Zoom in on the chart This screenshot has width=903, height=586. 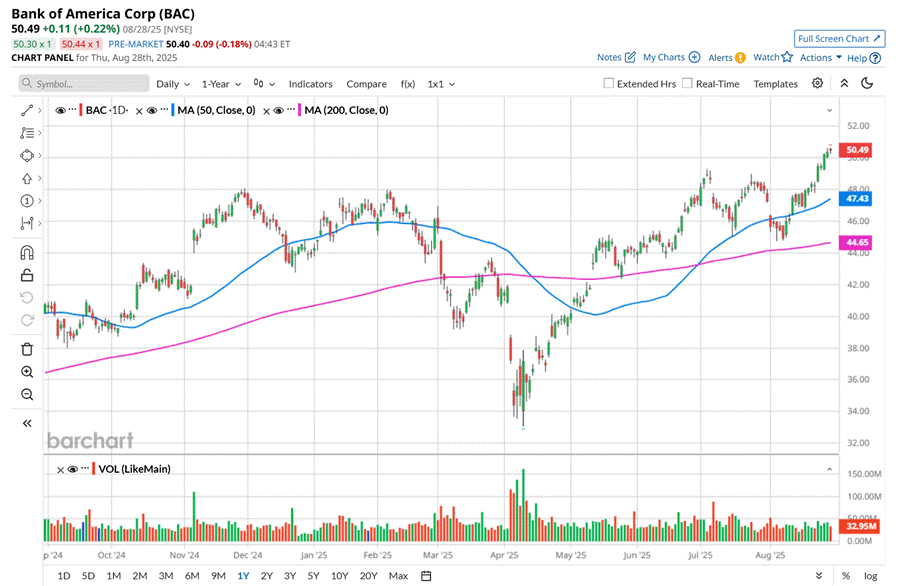(26, 372)
